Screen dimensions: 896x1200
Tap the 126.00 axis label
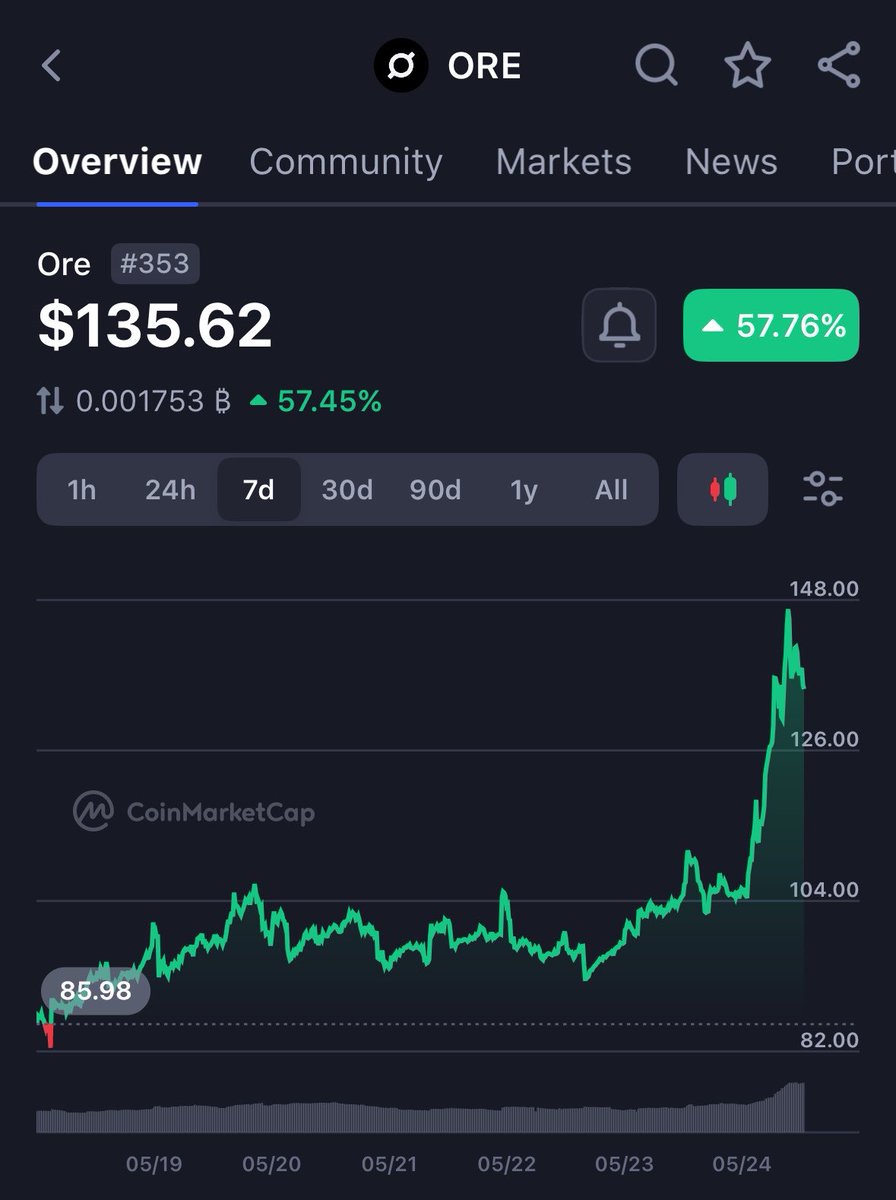click(x=824, y=739)
